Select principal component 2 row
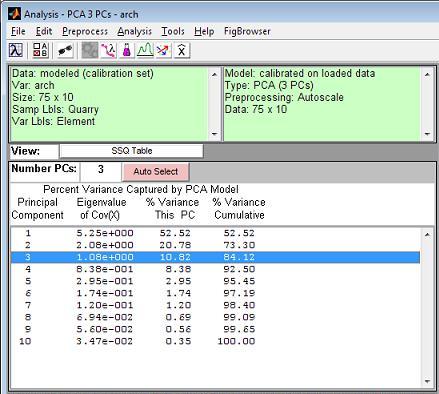Viewport: 439px width, 394px height. tap(215, 245)
